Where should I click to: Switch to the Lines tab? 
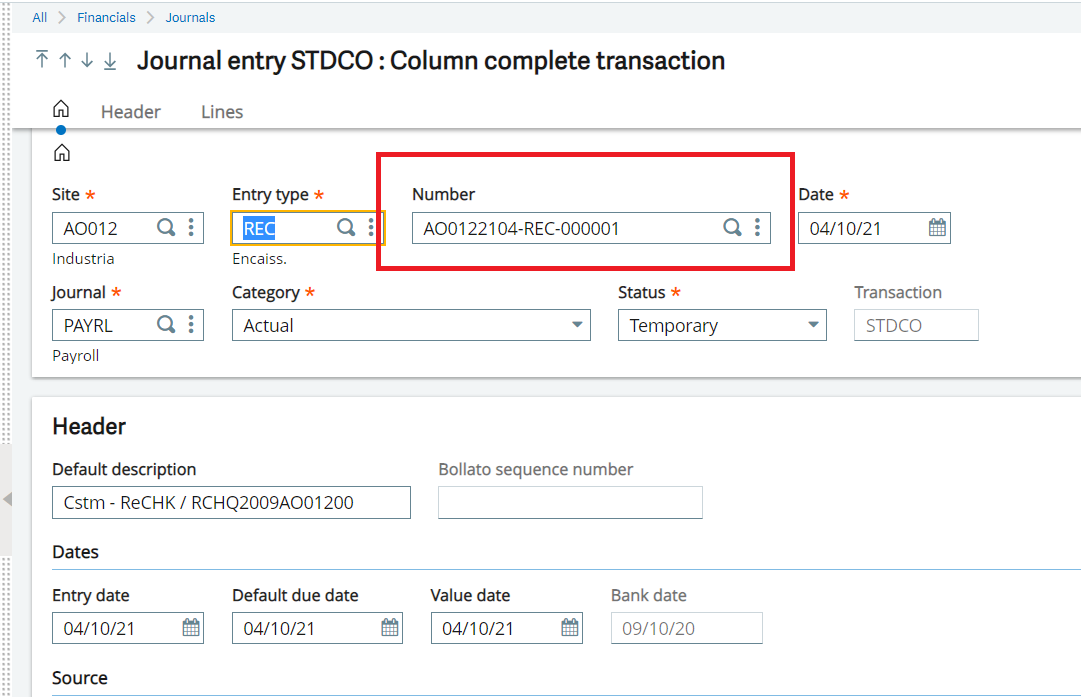coord(222,112)
